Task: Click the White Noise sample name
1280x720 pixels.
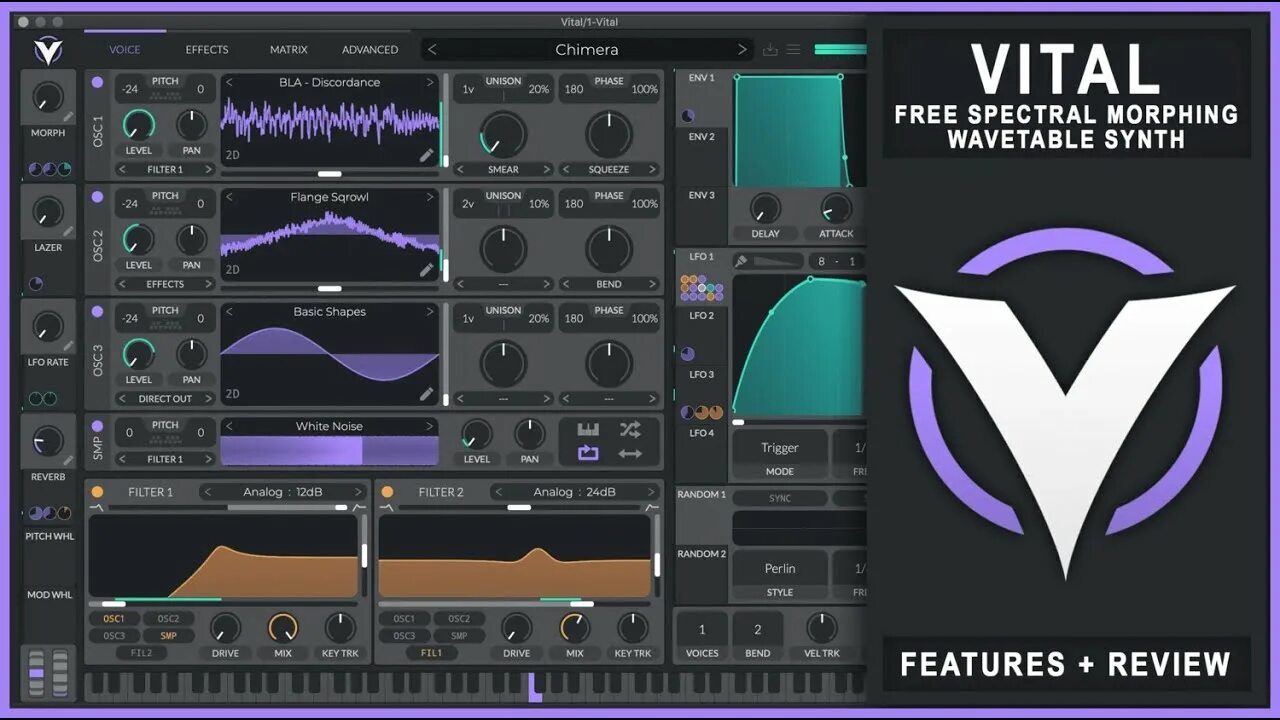Action: point(330,426)
